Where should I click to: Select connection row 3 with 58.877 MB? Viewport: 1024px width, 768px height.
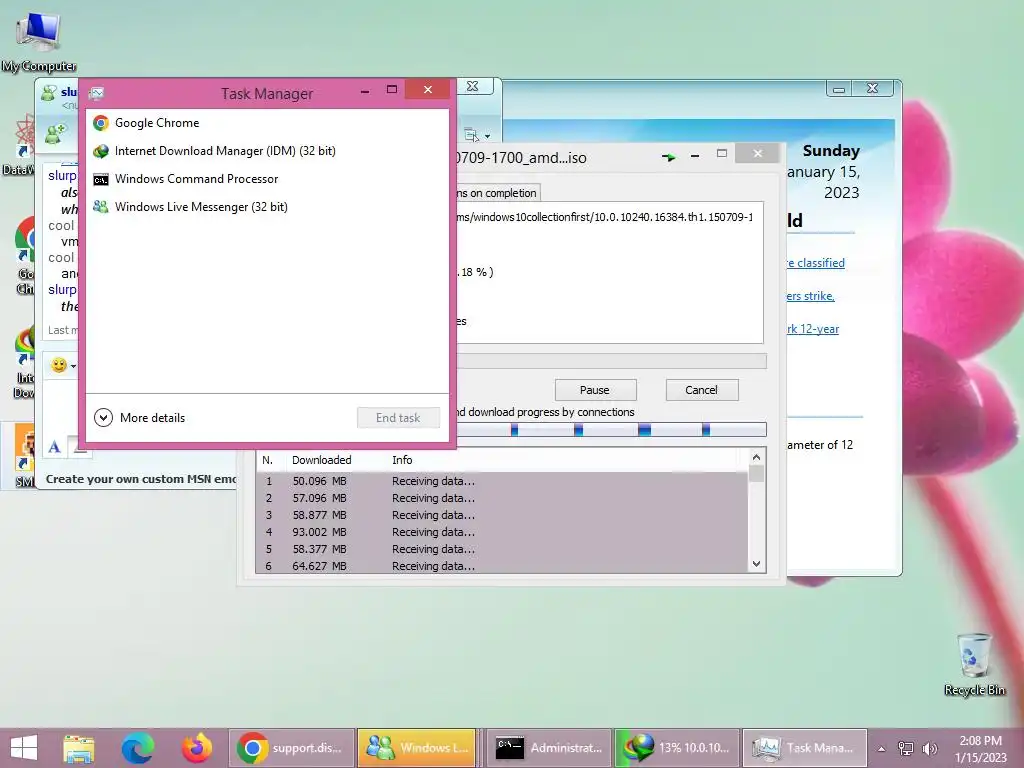[x=502, y=515]
